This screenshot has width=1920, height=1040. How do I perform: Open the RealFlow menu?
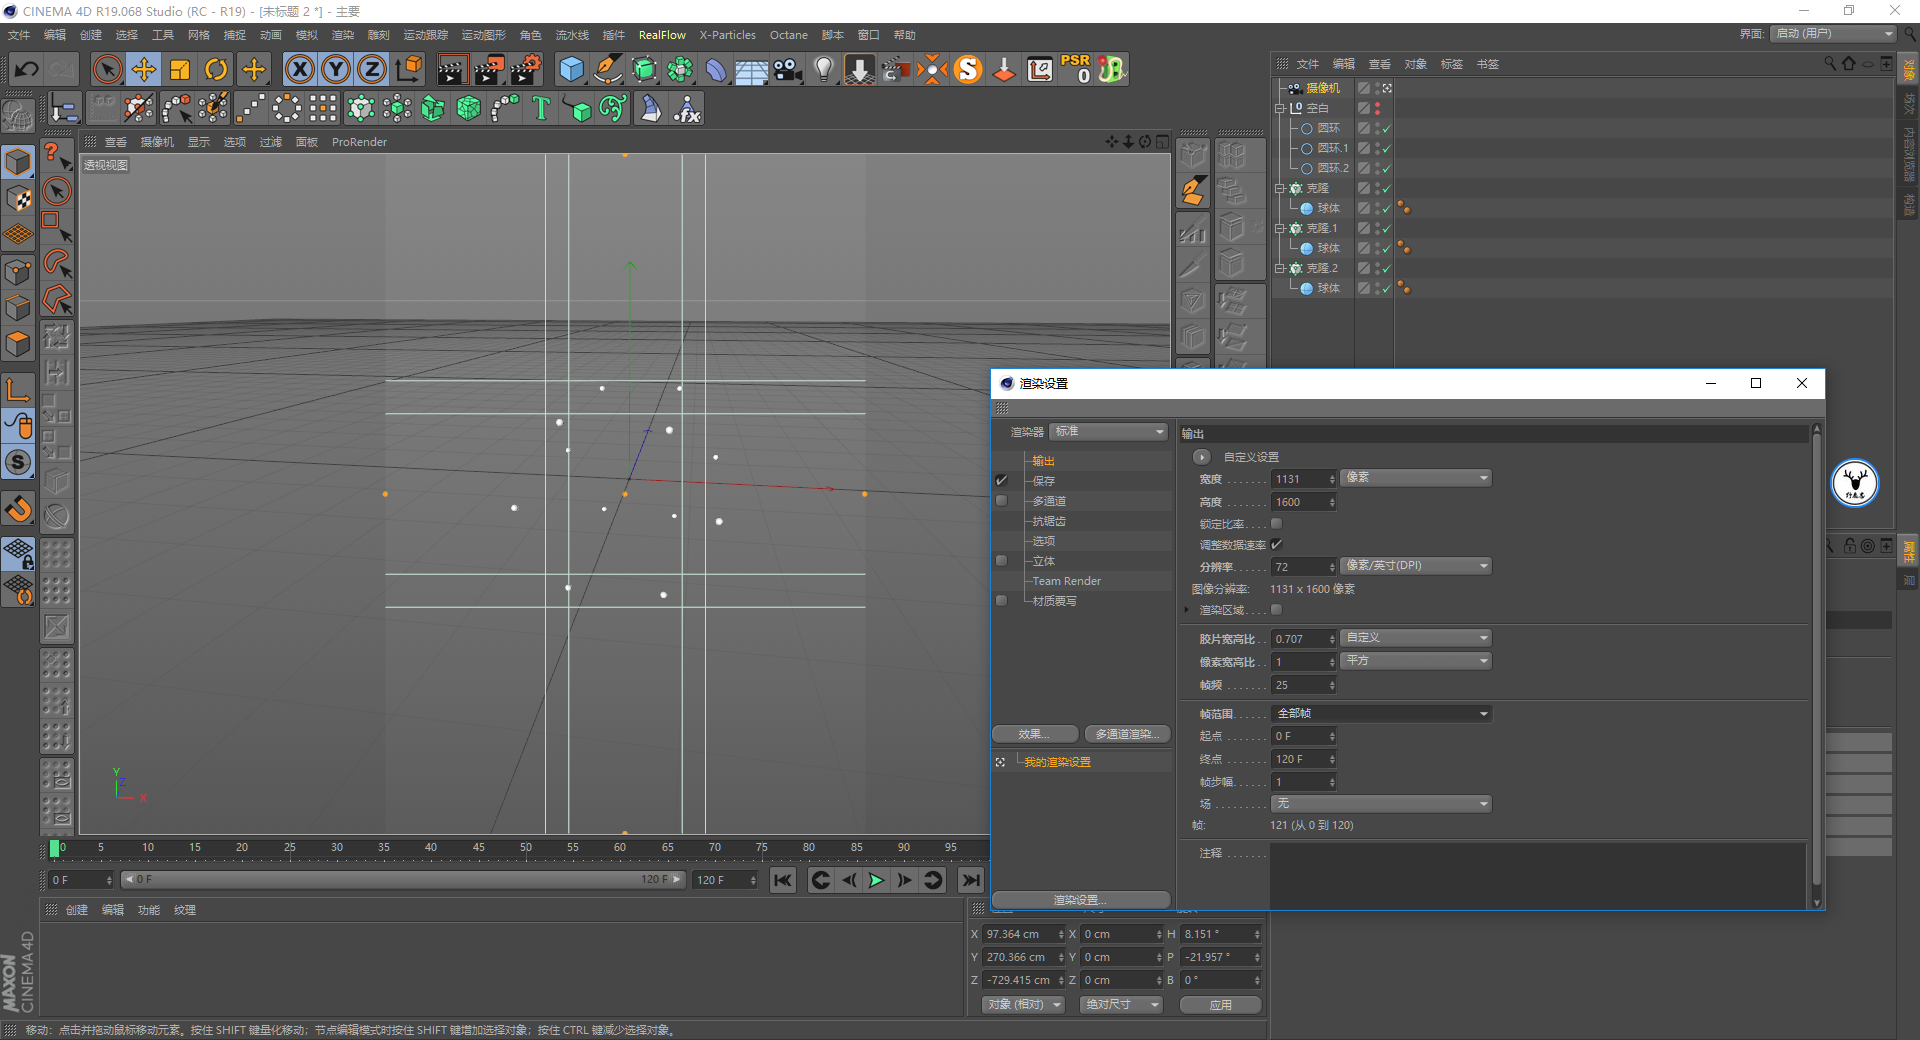tap(662, 35)
